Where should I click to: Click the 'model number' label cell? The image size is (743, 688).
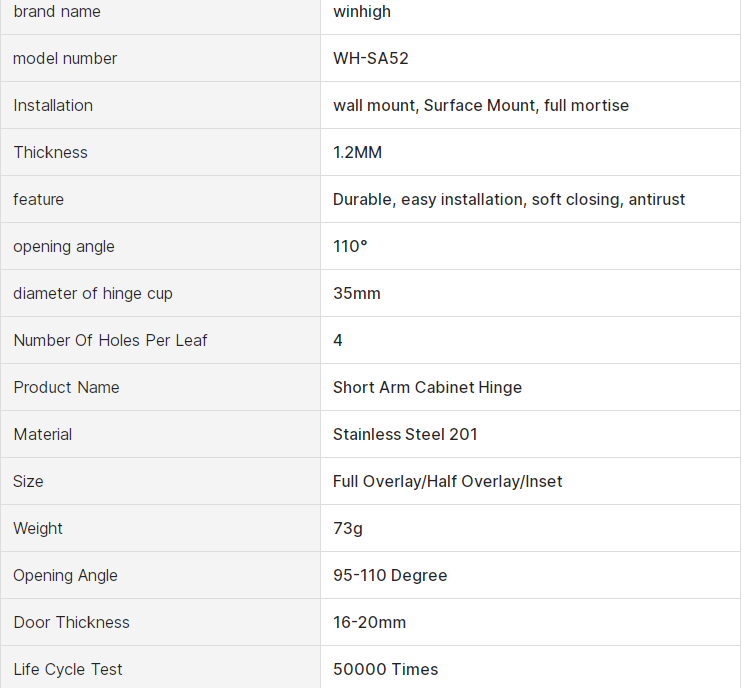click(x=65, y=59)
